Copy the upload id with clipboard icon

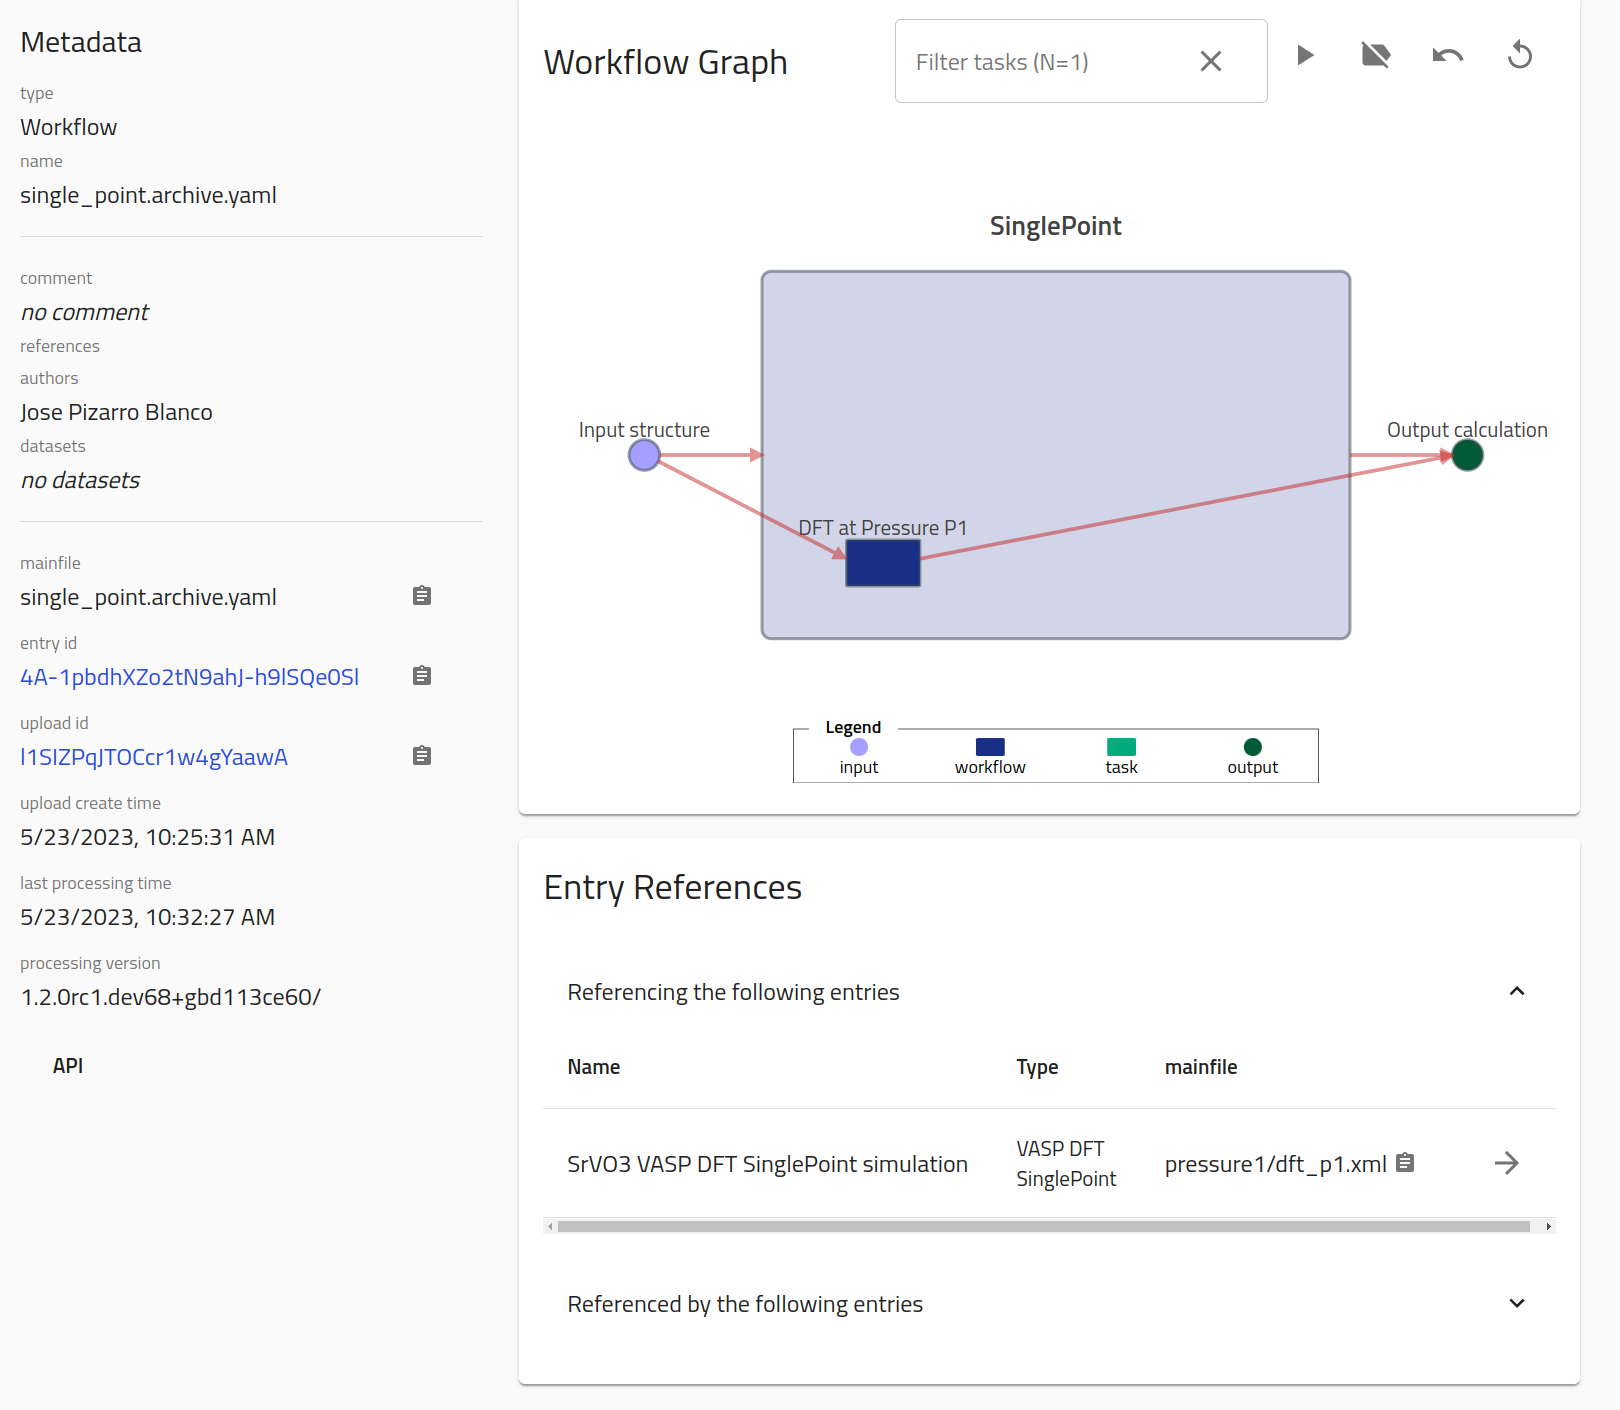(x=422, y=756)
